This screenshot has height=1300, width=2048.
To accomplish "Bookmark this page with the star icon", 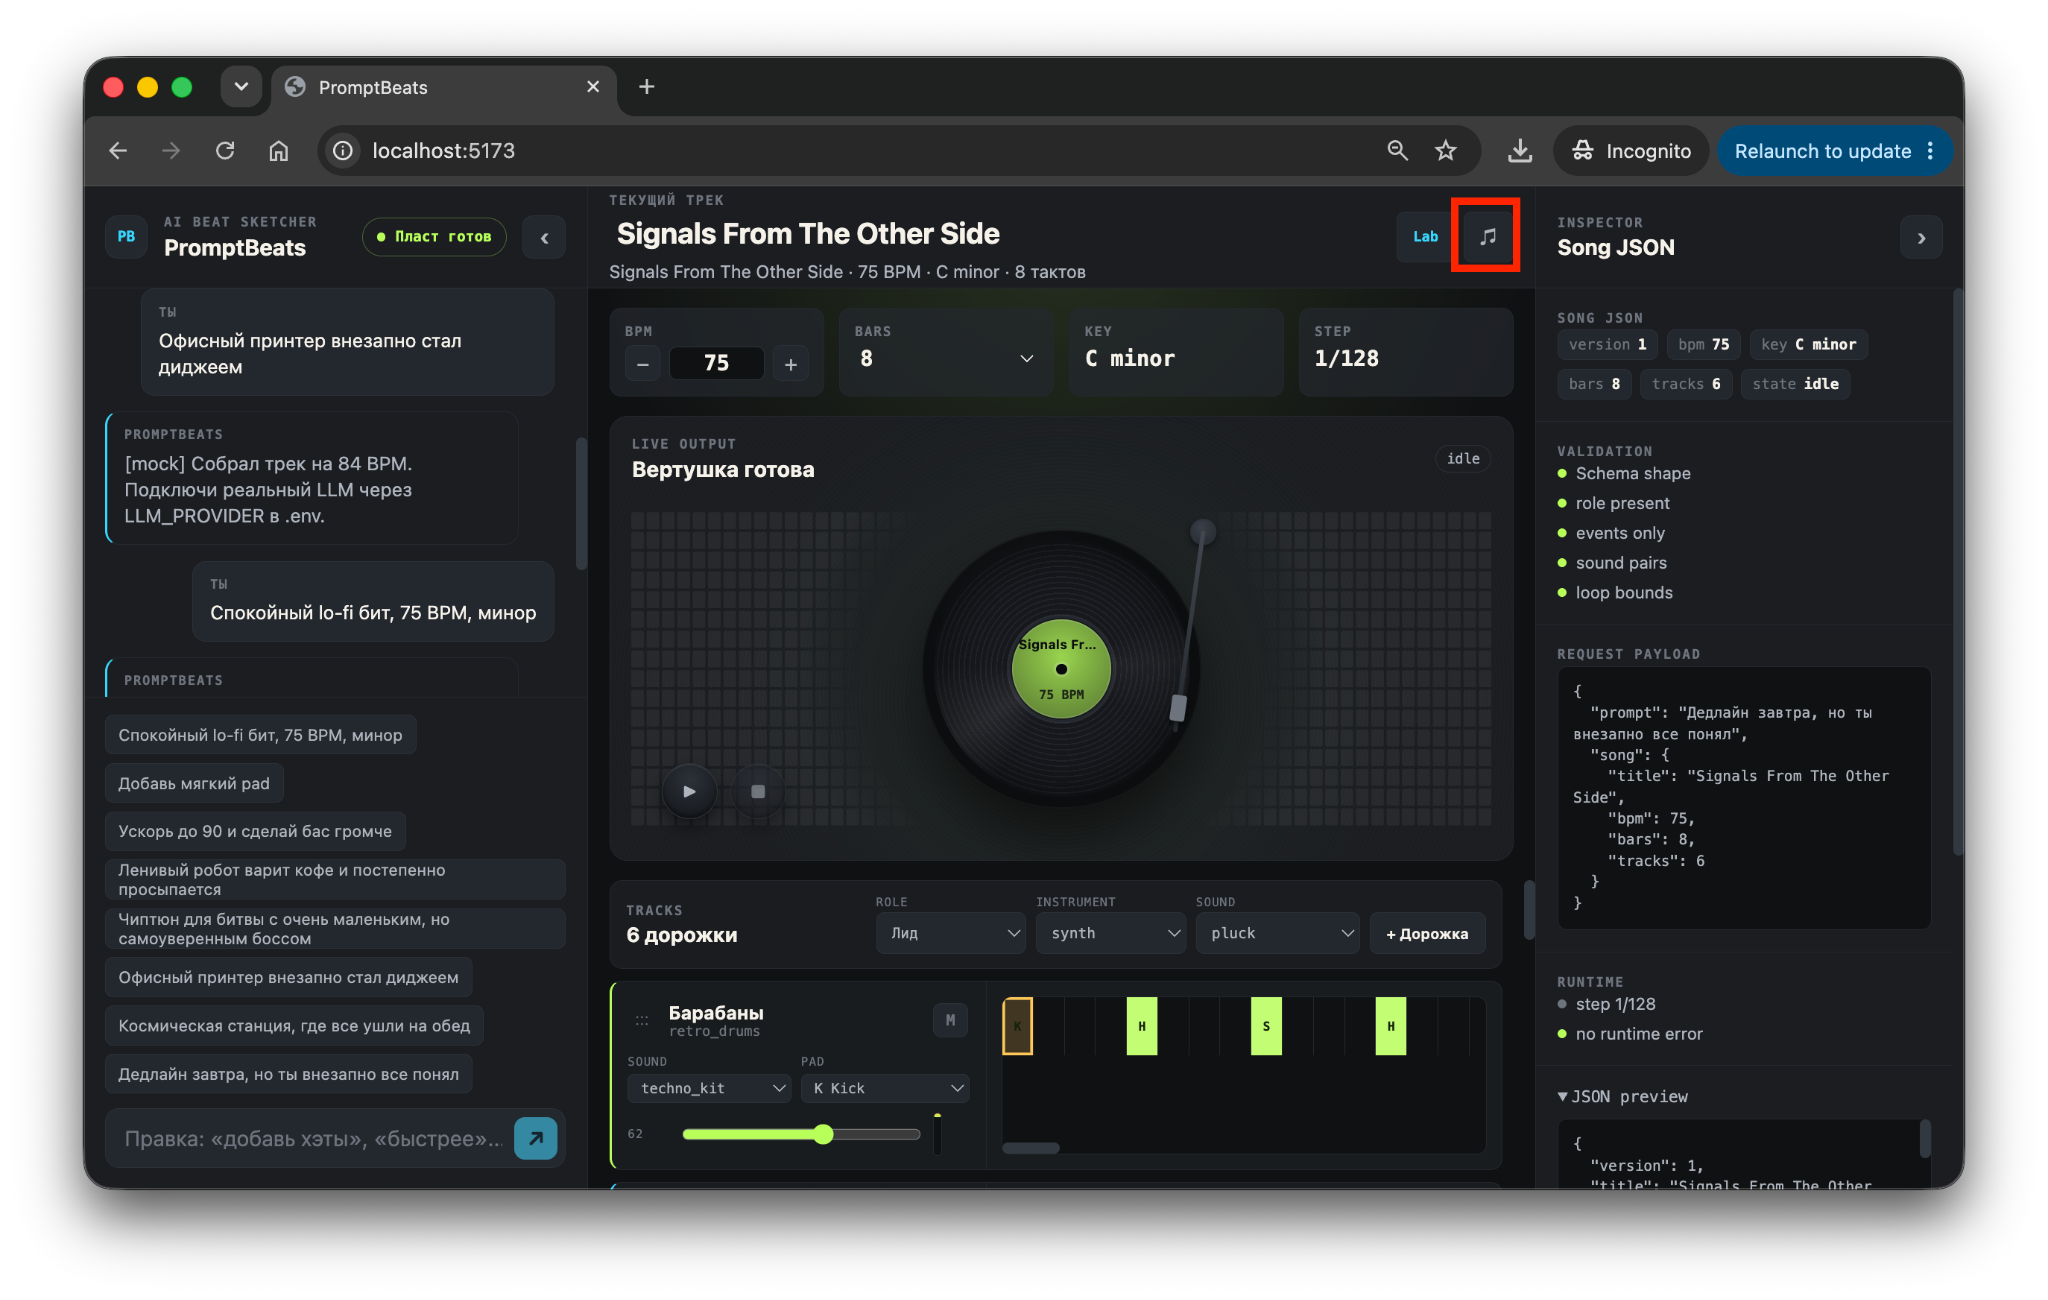I will point(1445,150).
